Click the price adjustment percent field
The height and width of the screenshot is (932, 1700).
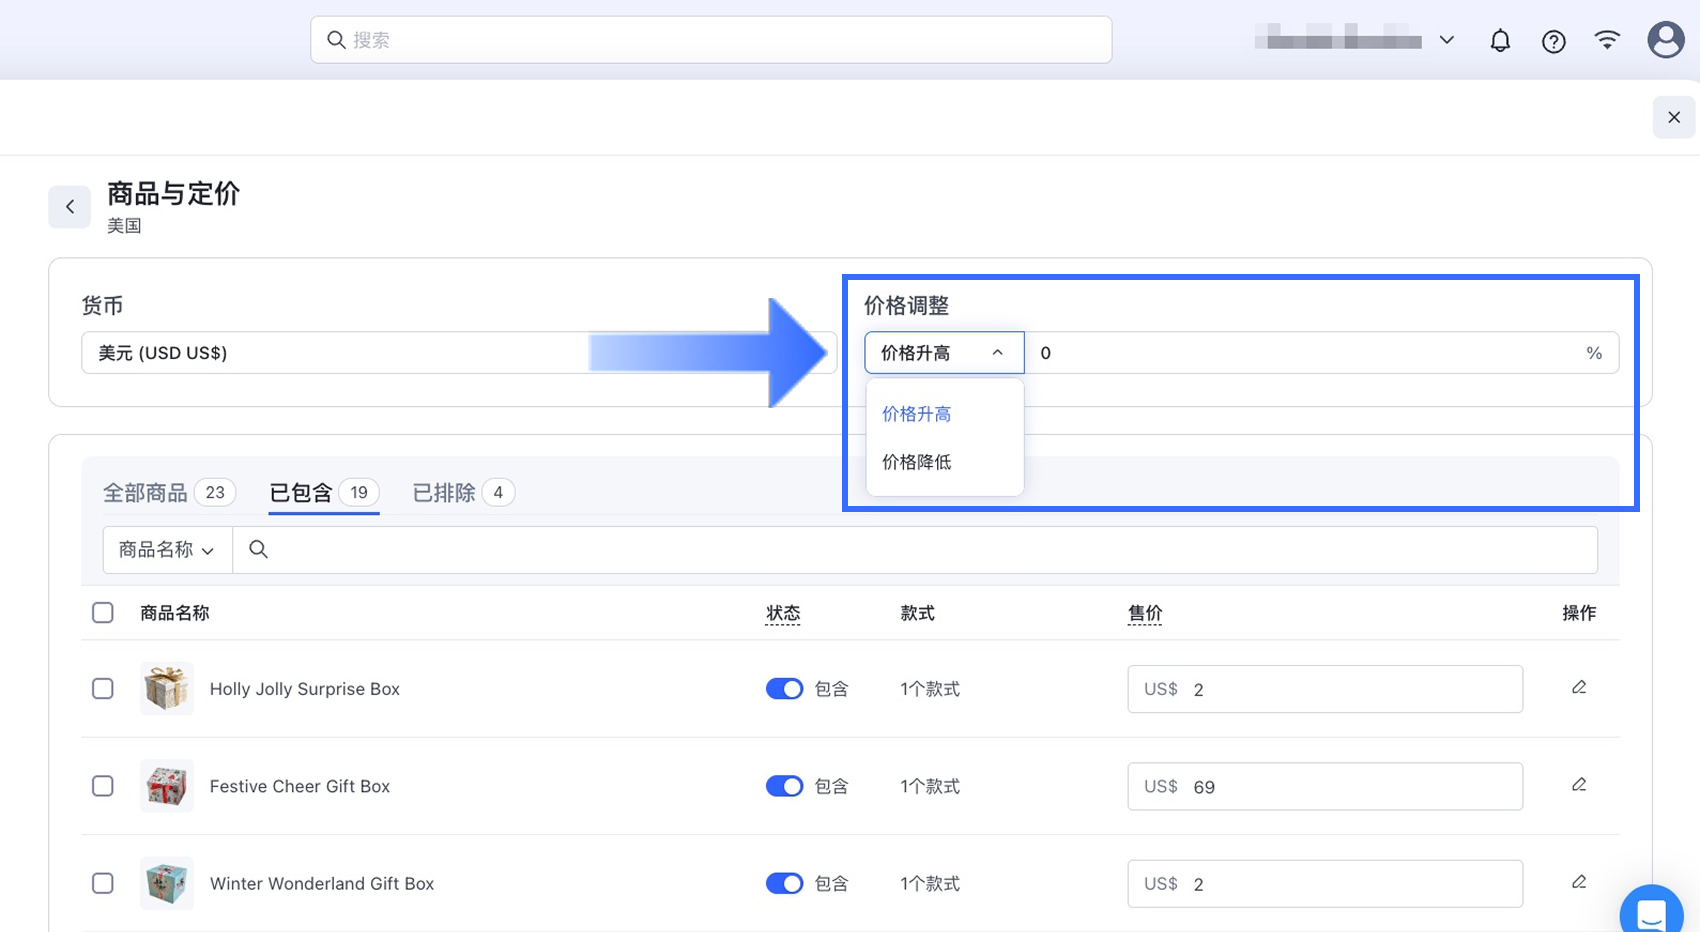coord(1322,353)
